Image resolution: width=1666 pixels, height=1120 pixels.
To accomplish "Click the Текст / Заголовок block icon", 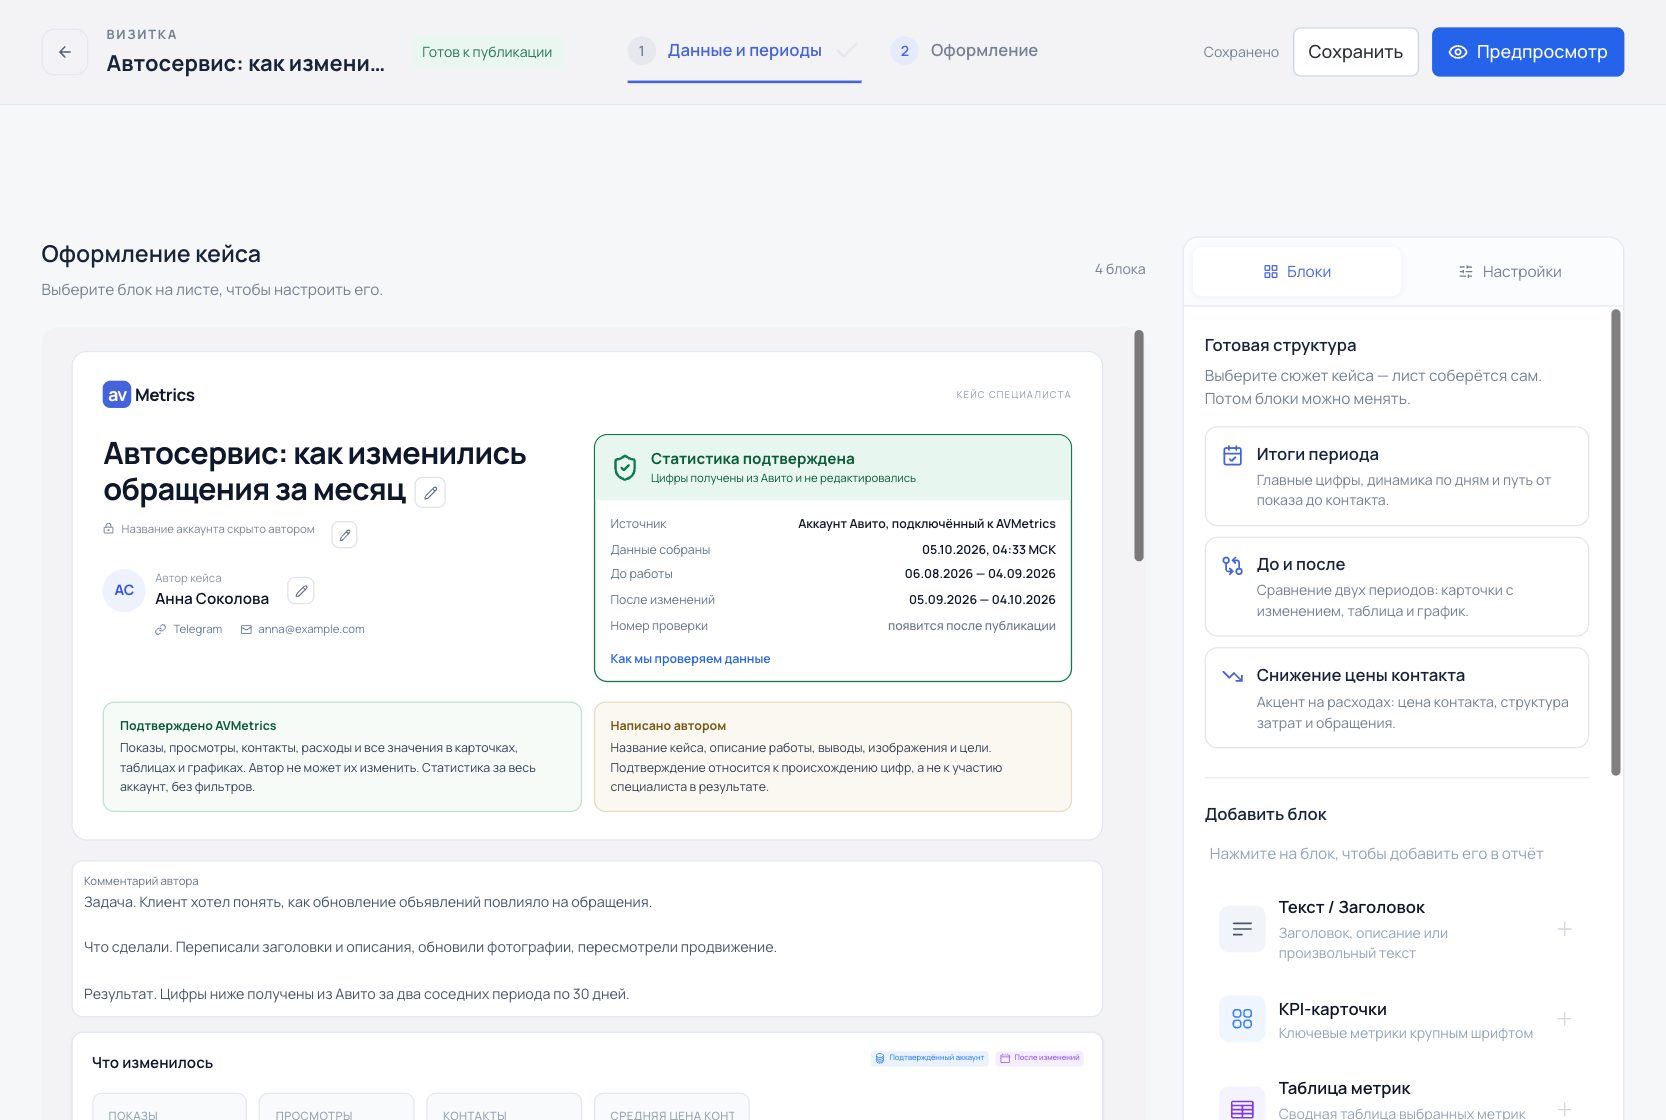I will tap(1242, 929).
